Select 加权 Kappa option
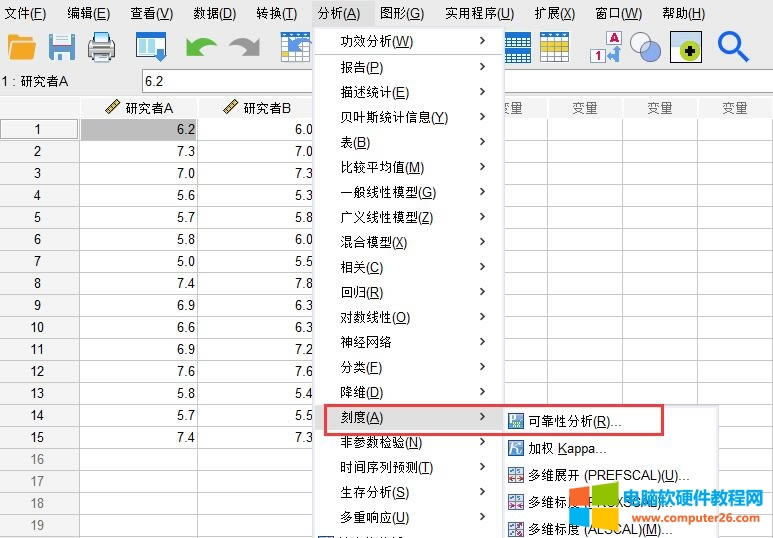The height and width of the screenshot is (538, 773). [567, 448]
